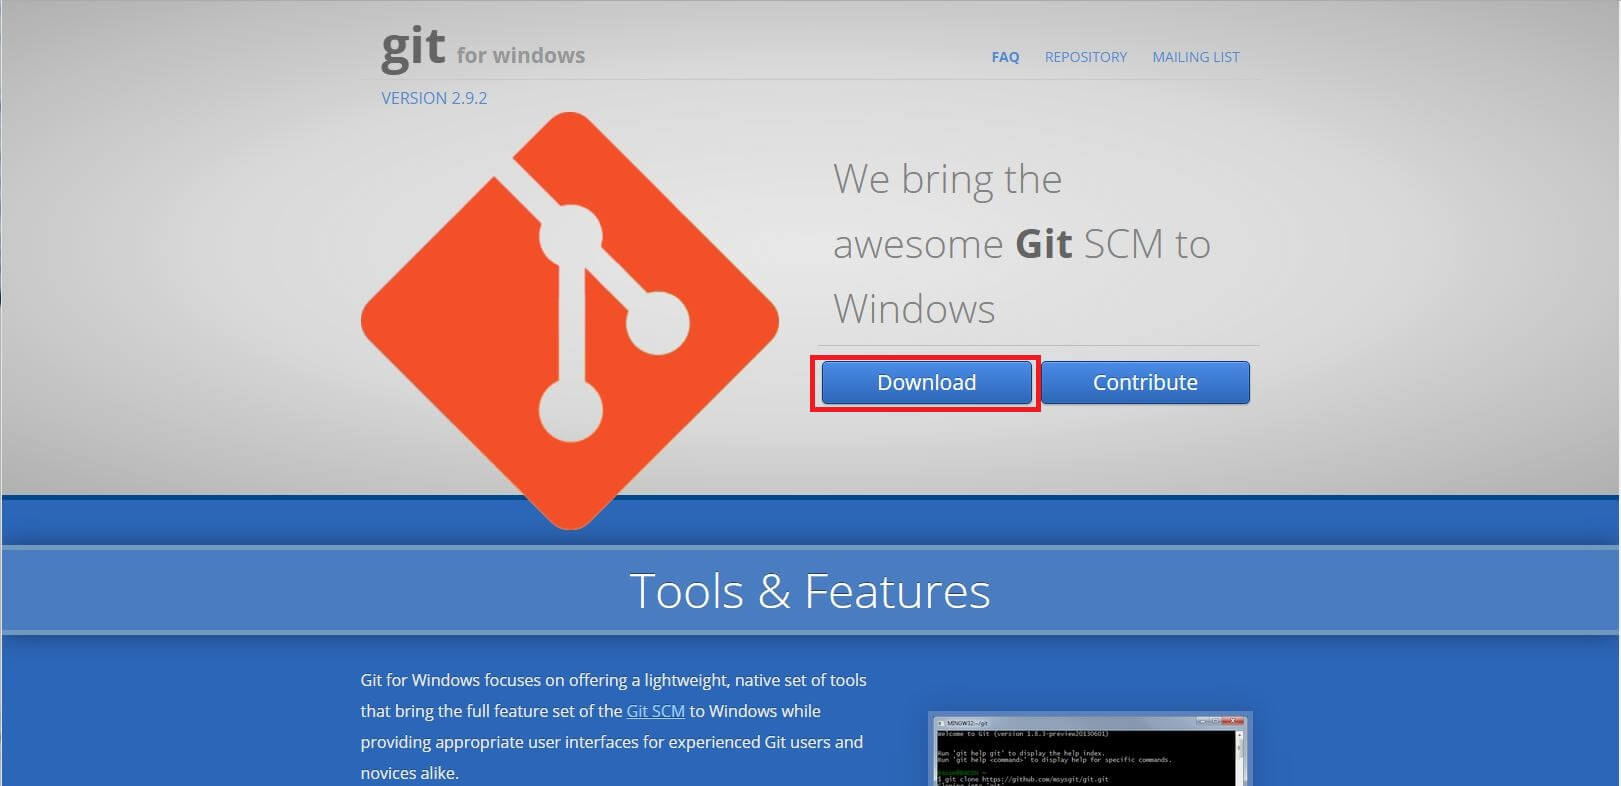Click the gray 'git' wordmark in header
Viewport: 1621px width, 786px height.
412,48
